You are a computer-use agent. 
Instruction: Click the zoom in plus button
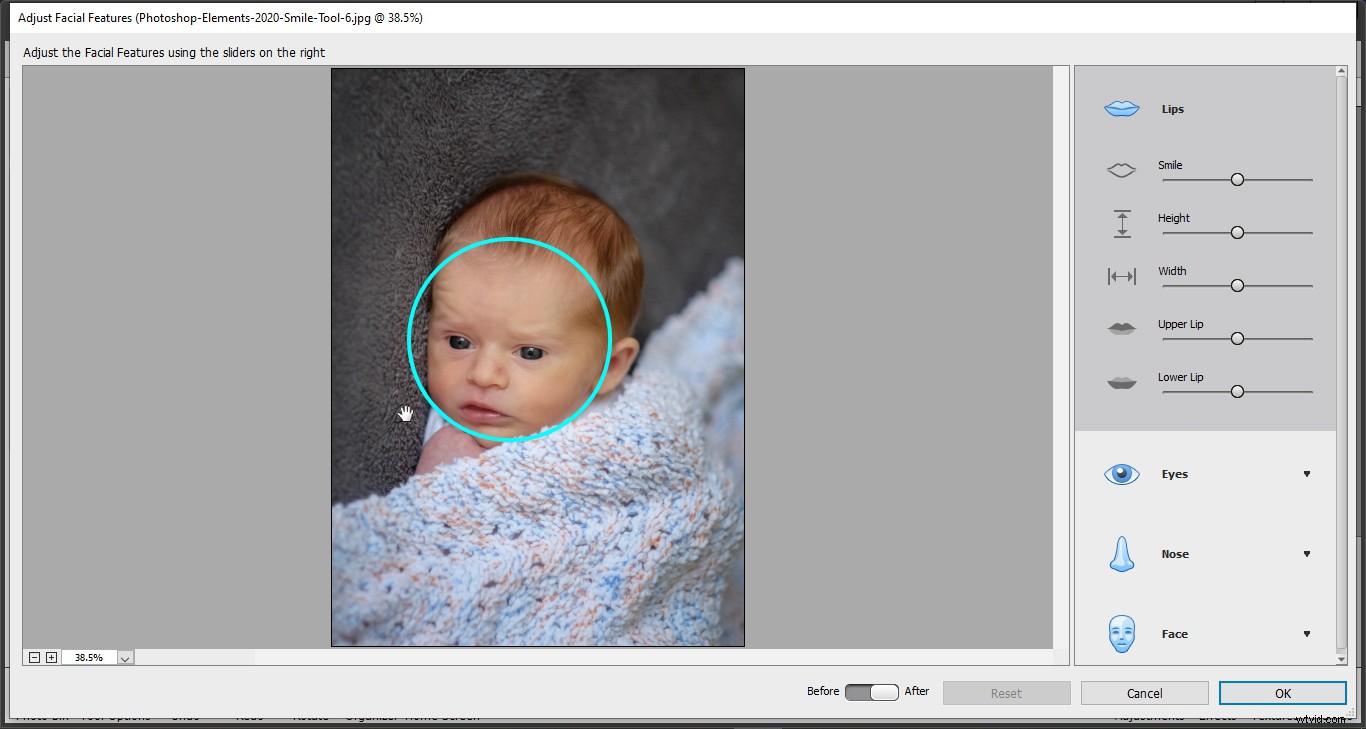[x=52, y=657]
